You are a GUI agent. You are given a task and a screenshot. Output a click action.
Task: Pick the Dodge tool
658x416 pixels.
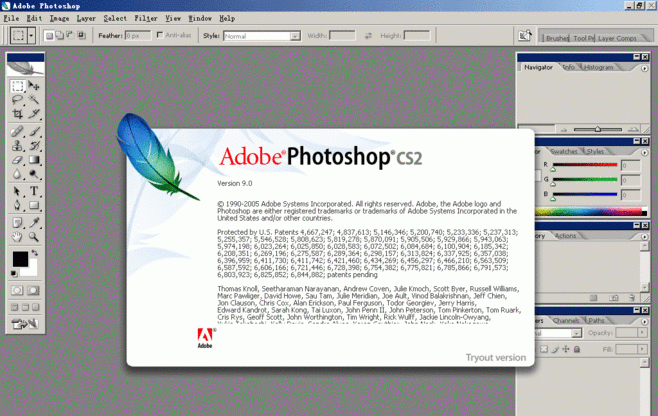point(34,174)
